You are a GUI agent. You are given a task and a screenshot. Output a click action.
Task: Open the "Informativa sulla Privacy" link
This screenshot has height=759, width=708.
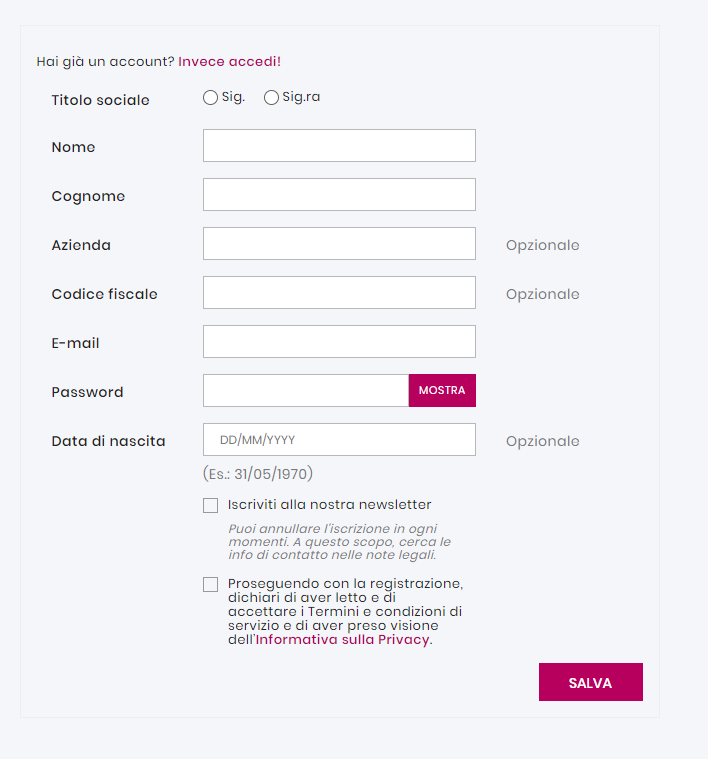pos(342,640)
